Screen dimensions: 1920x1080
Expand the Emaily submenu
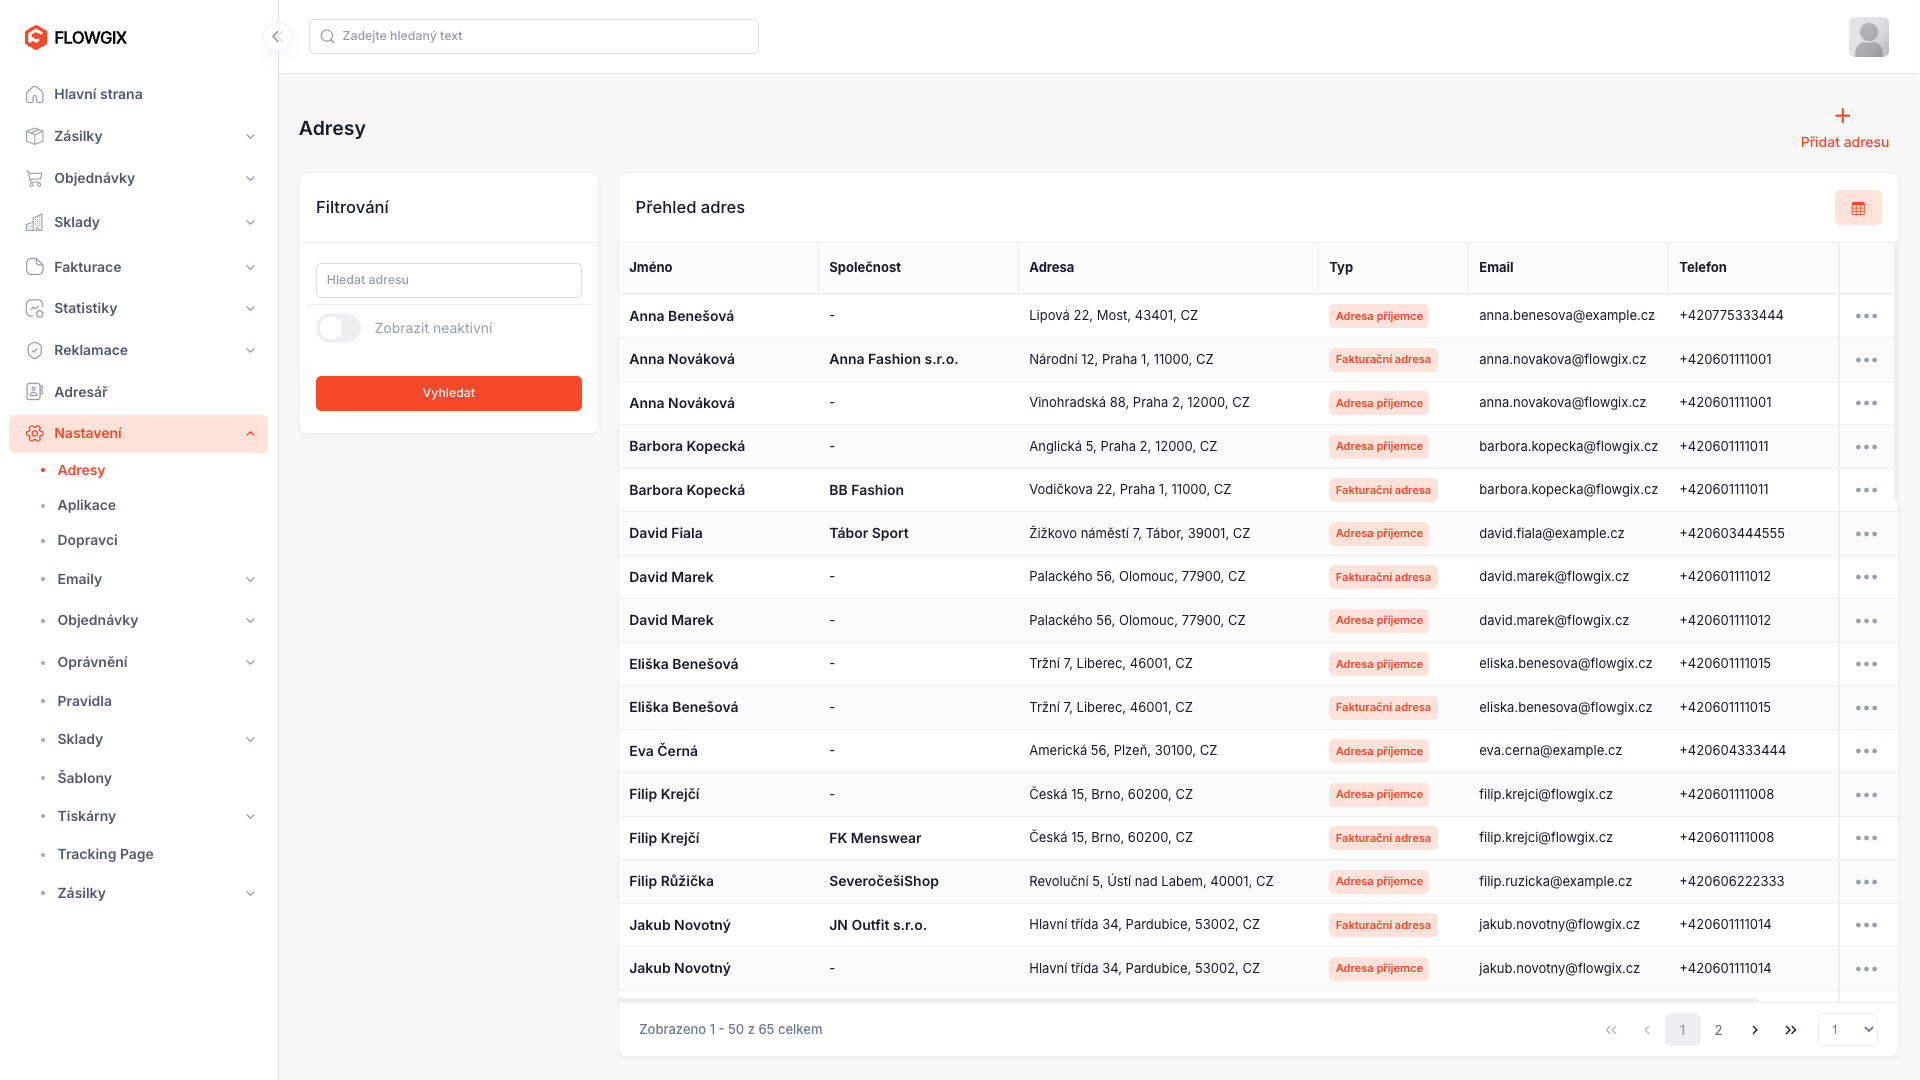pyautogui.click(x=250, y=580)
